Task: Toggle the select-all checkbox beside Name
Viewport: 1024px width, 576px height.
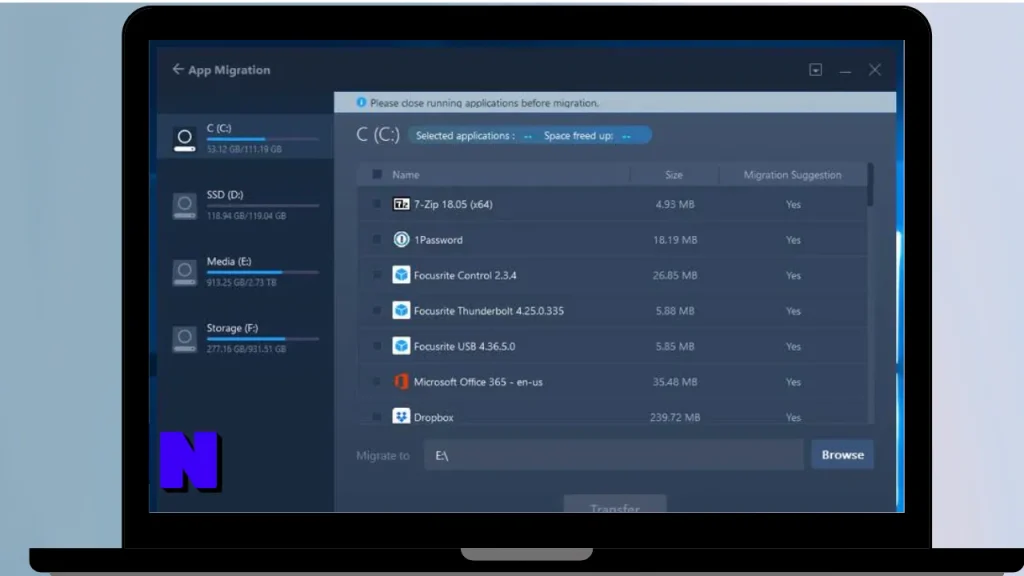Action: click(377, 174)
